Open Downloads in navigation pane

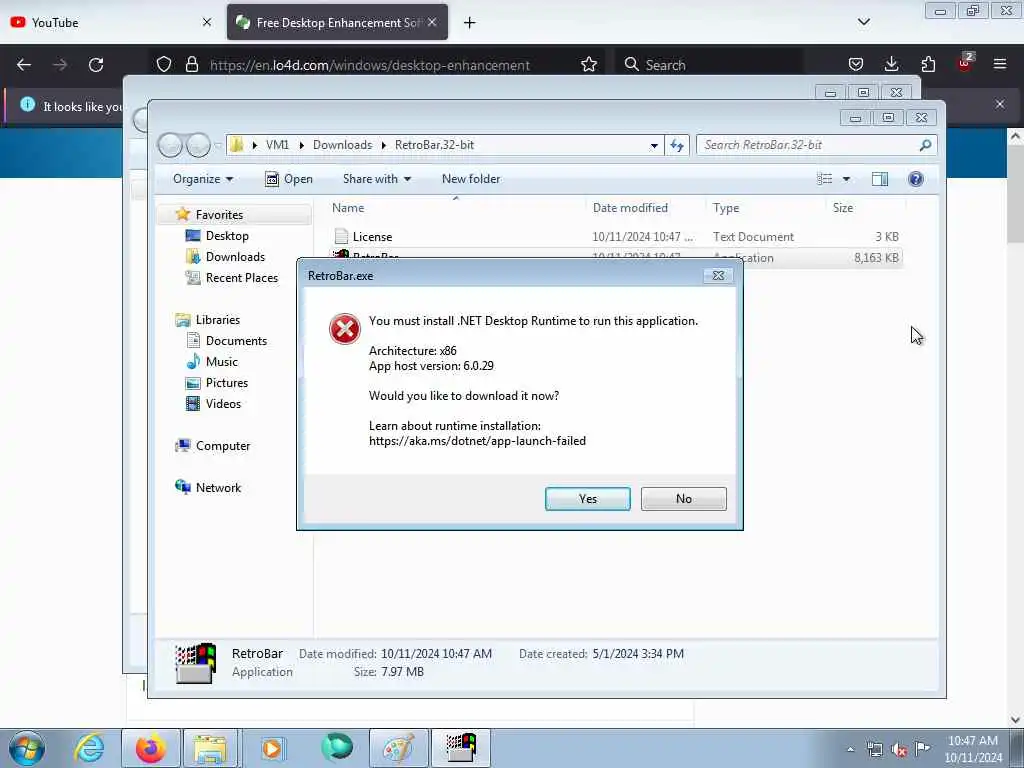(235, 257)
